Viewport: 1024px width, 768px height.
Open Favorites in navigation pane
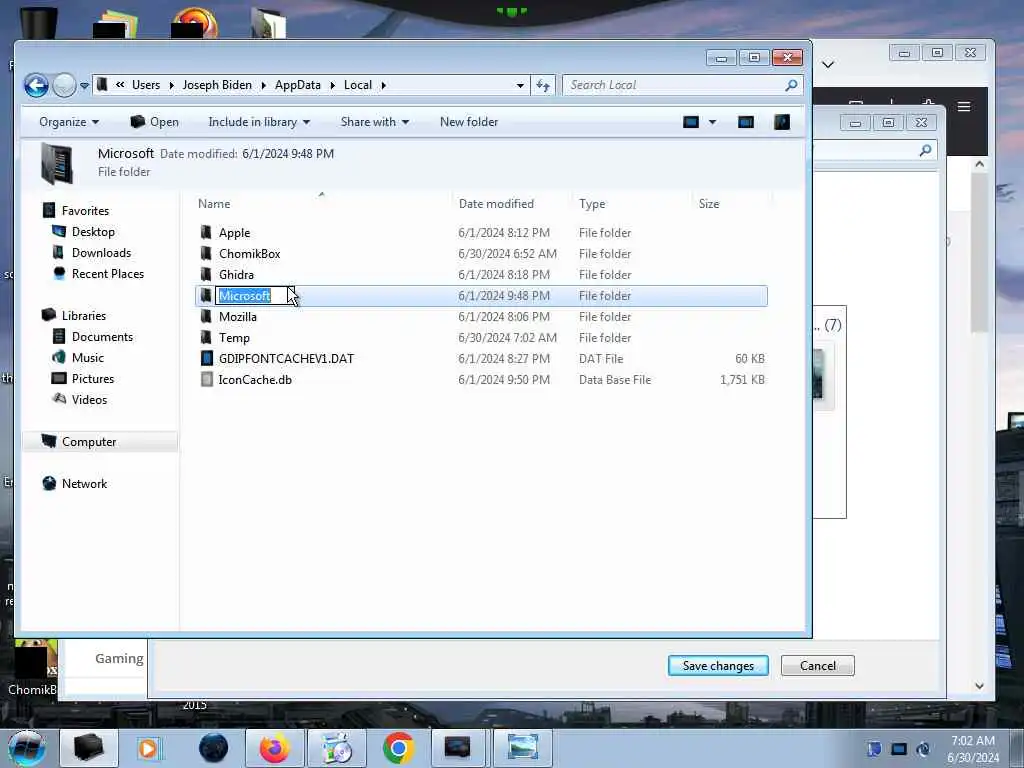[86, 211]
